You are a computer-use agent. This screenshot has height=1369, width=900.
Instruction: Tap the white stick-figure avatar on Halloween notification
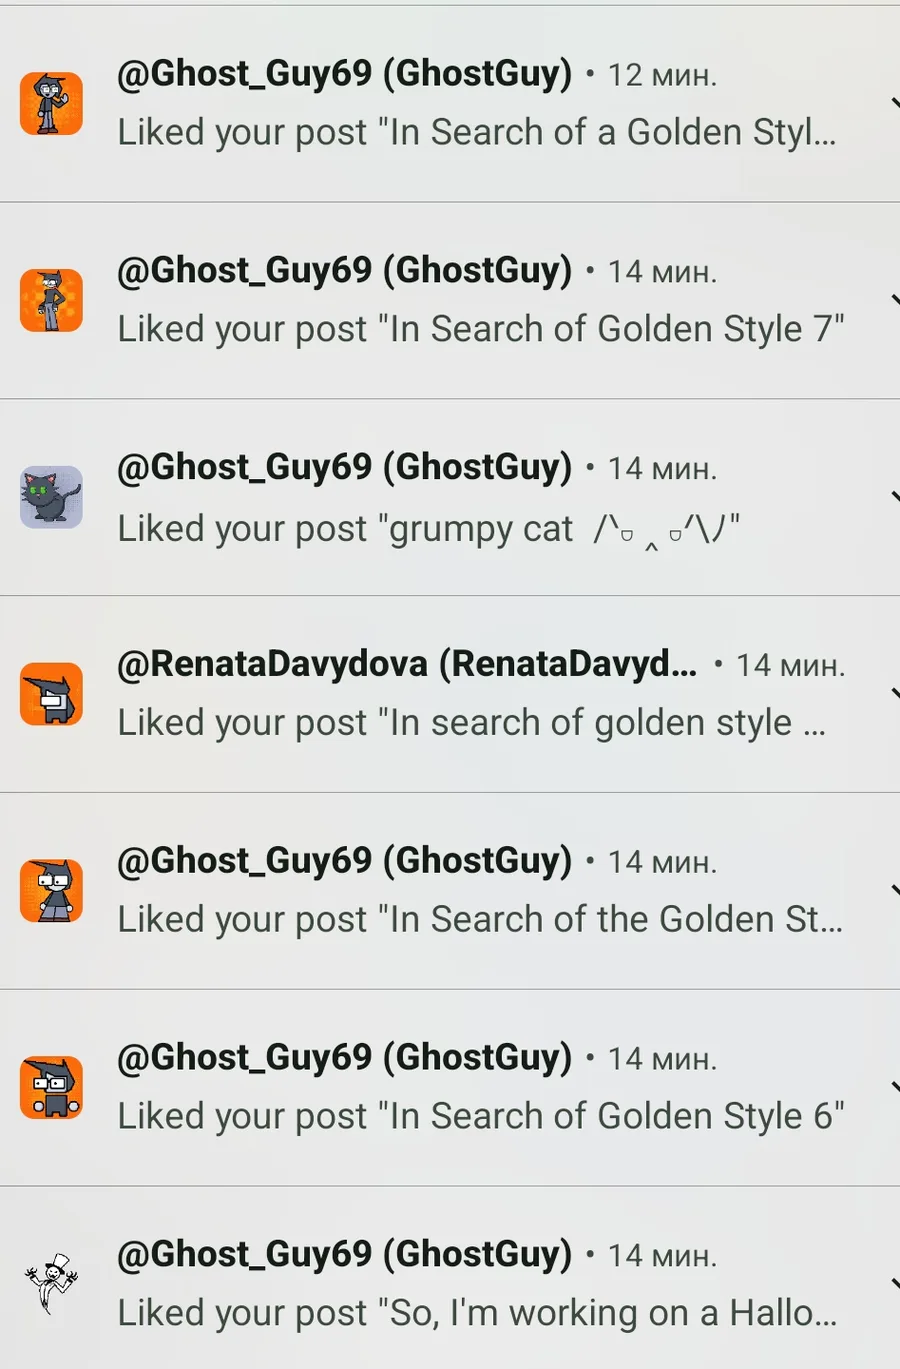[x=51, y=1284]
